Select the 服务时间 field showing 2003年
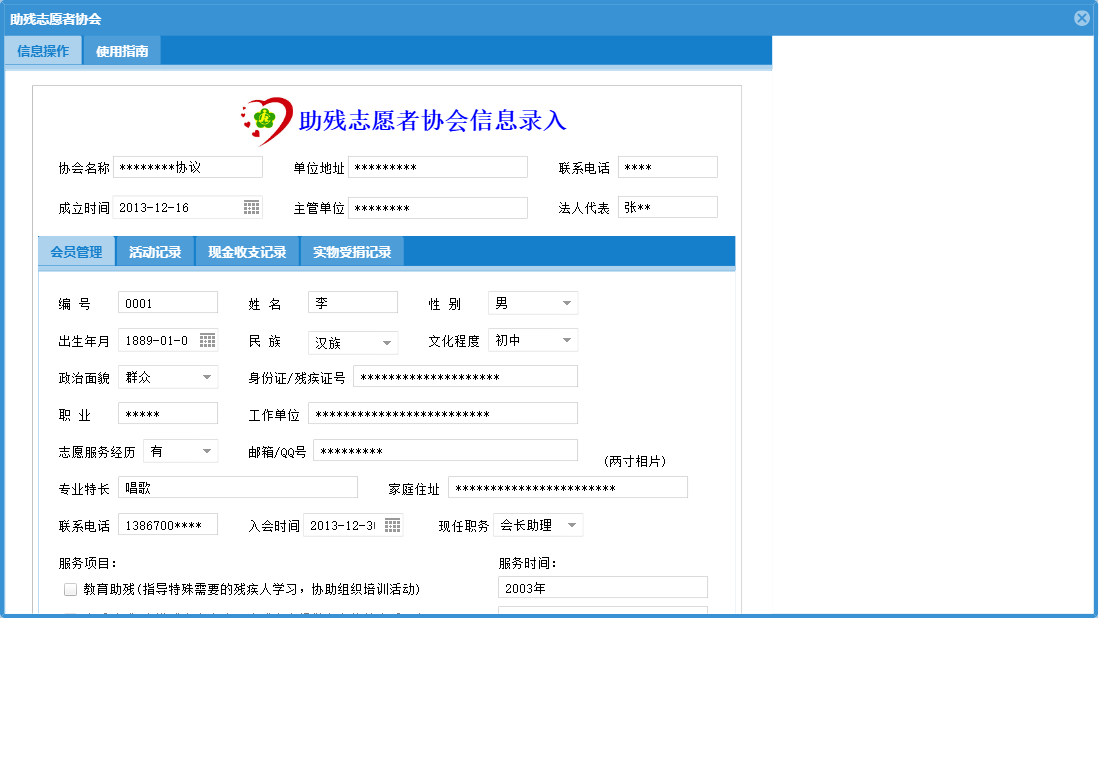Image resolution: width=1099 pixels, height=767 pixels. point(602,588)
